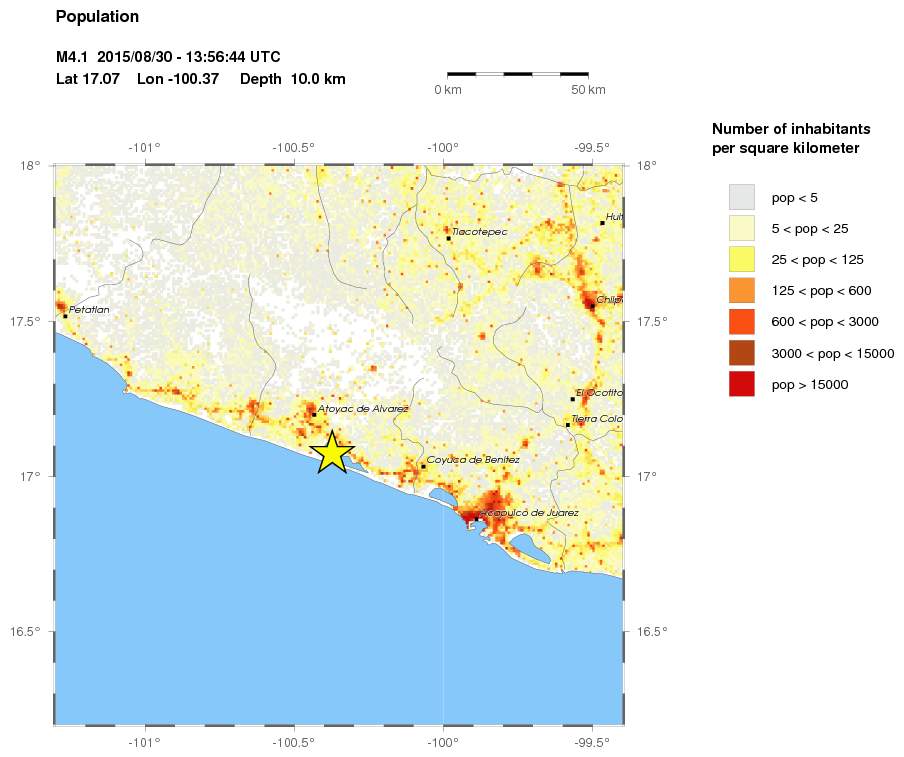Click the 'Atoyac de Alvarez' map label
The height and width of the screenshot is (757, 904).
click(363, 408)
